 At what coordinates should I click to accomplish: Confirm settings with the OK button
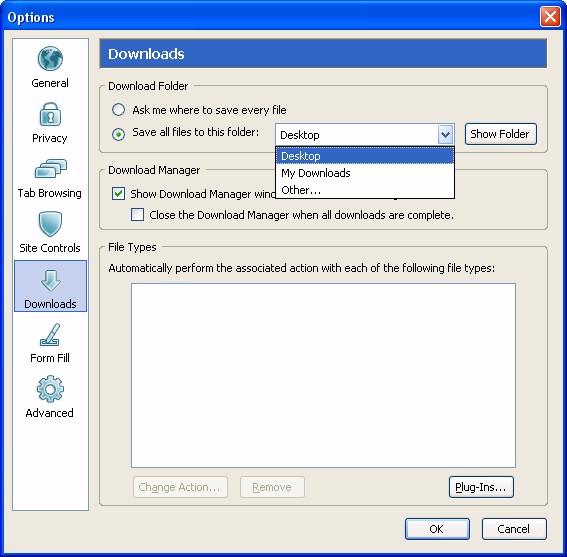[x=437, y=529]
